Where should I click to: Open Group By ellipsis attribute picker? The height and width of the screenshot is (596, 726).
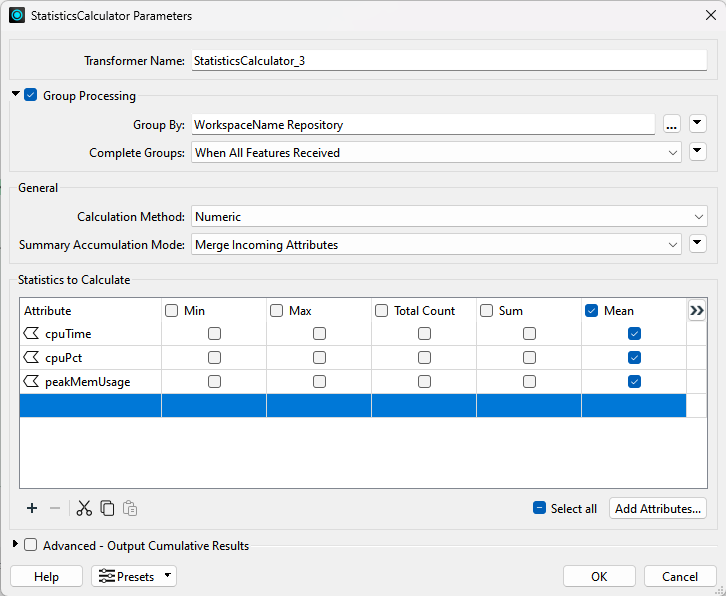[x=672, y=125]
